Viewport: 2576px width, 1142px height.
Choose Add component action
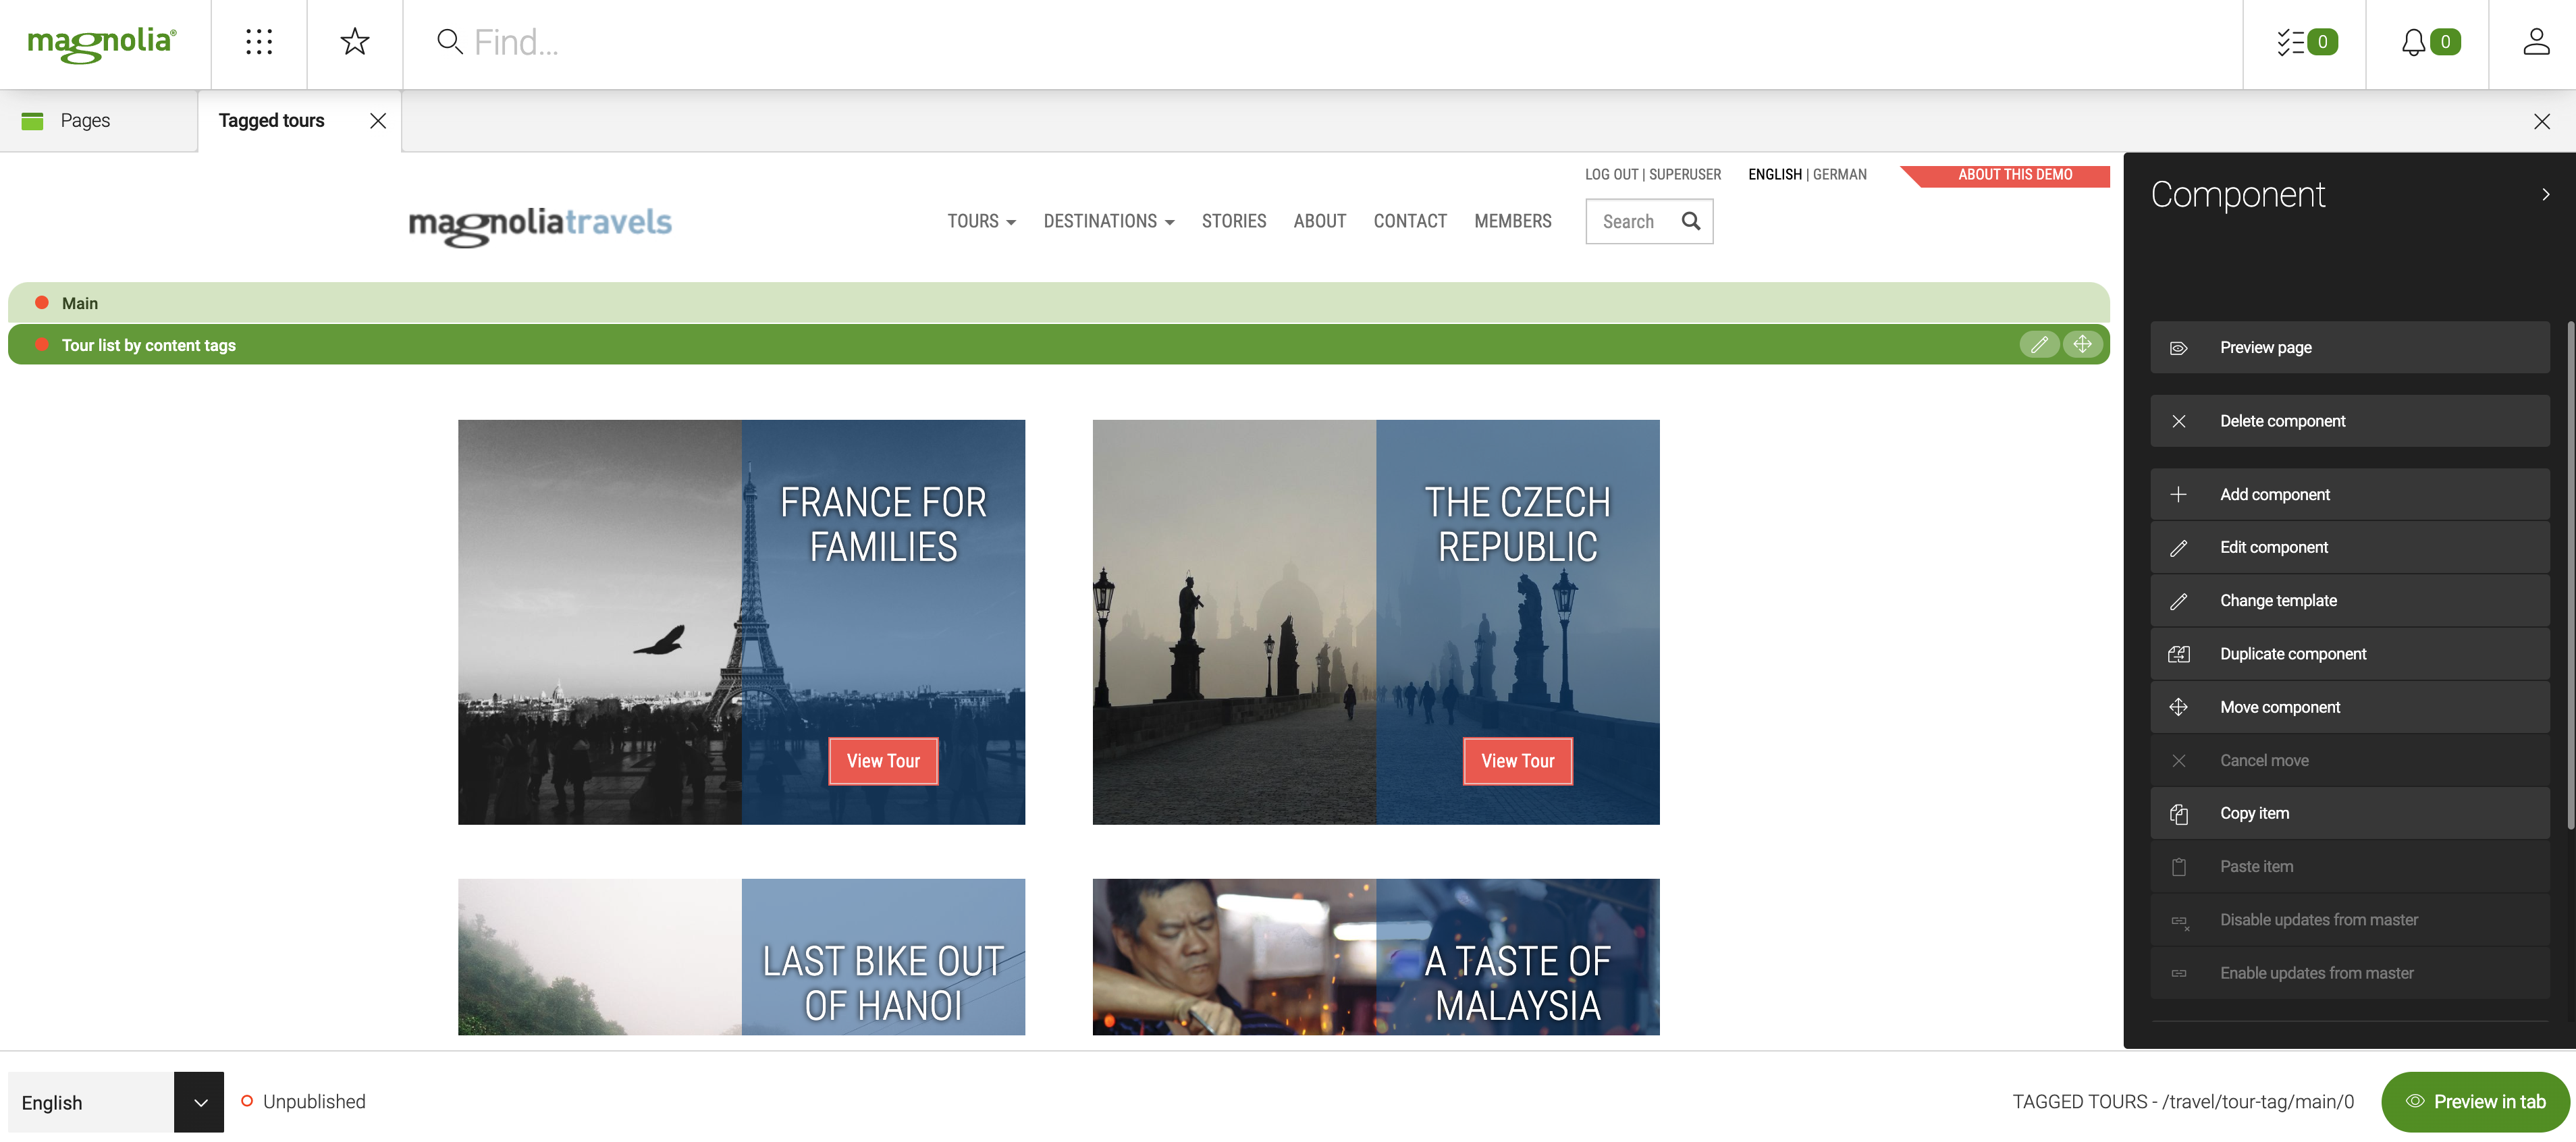(x=2349, y=494)
